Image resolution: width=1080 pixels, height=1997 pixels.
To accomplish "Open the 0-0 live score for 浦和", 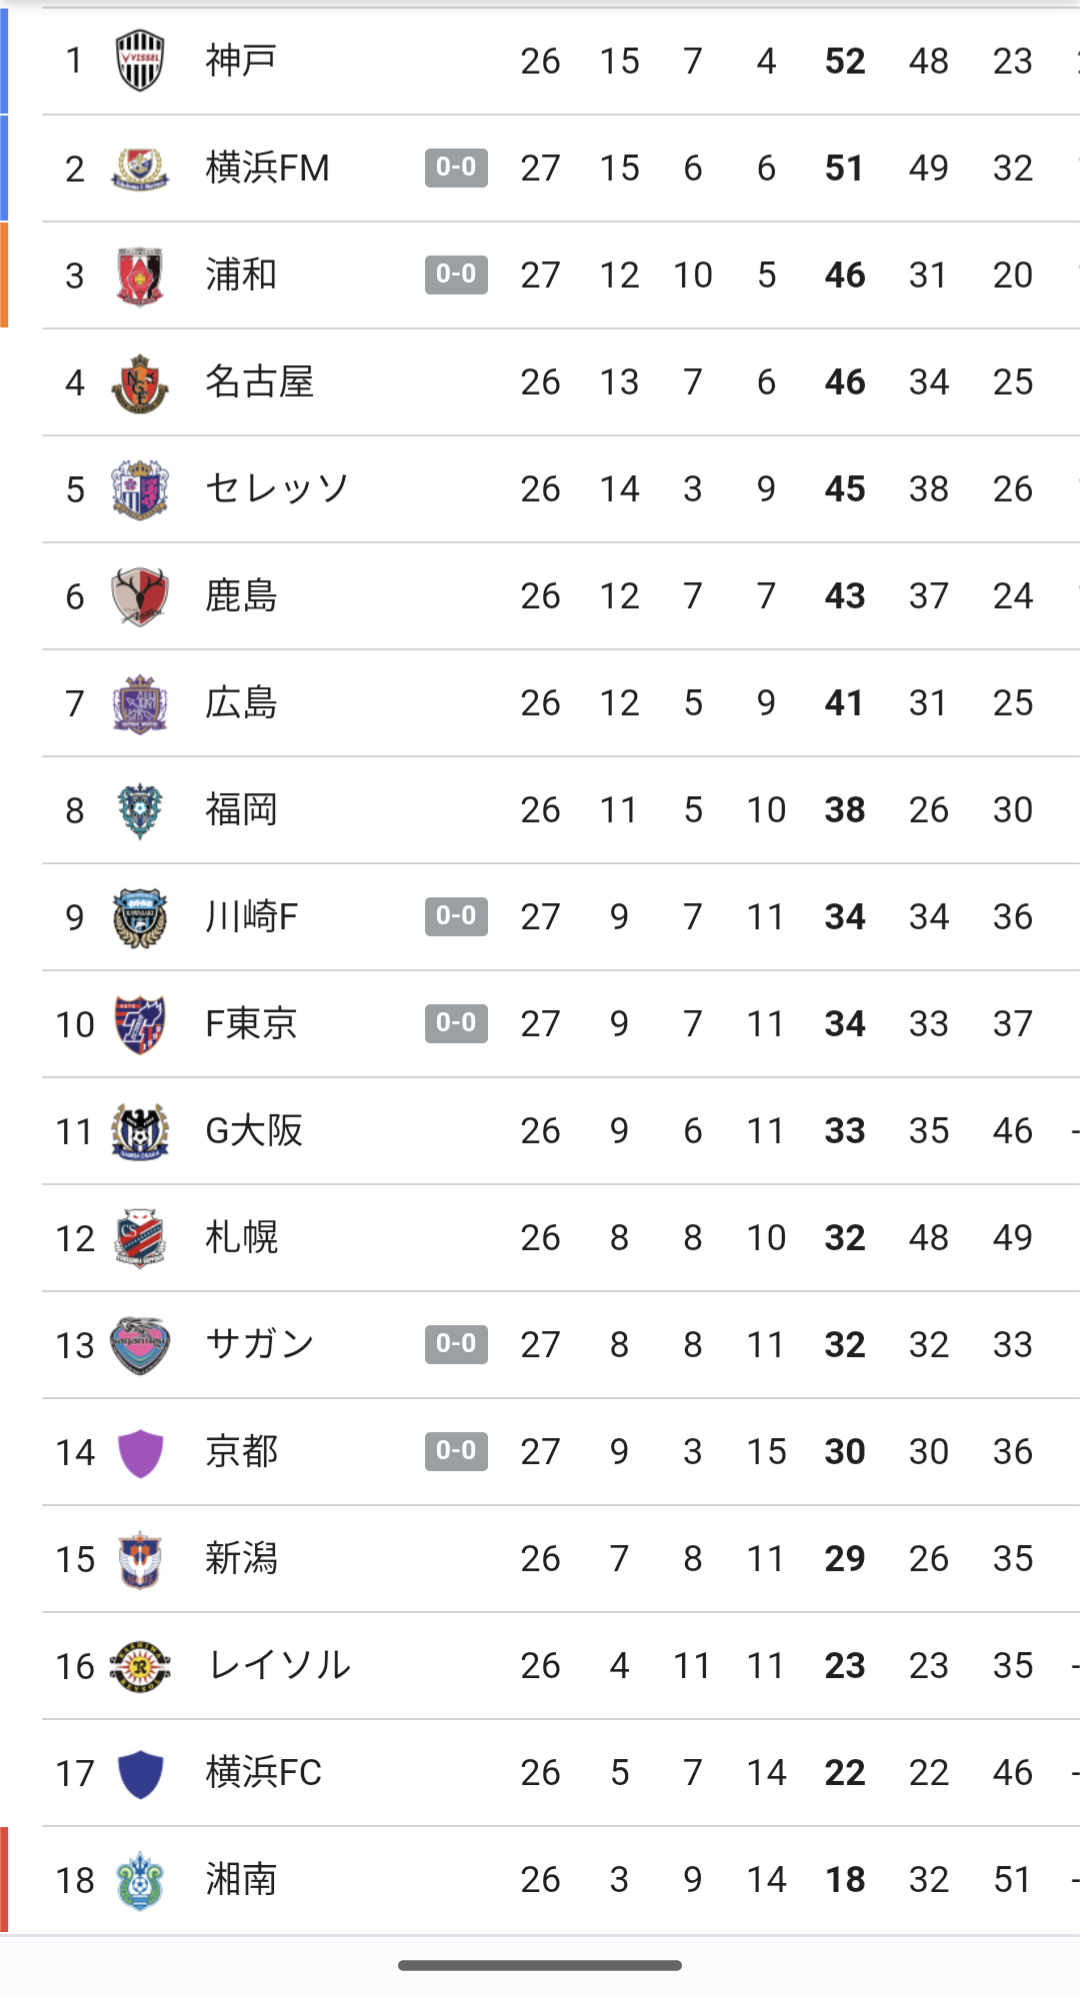I will [x=456, y=275].
